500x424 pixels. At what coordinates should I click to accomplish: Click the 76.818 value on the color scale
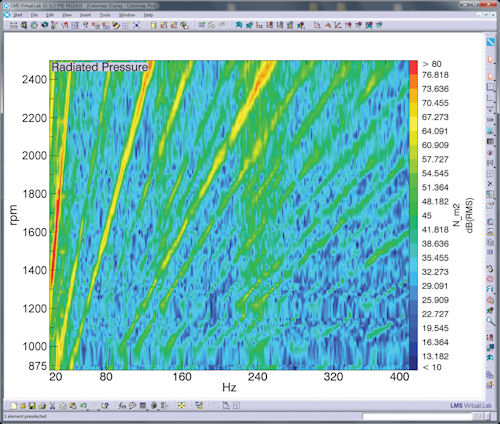pos(435,75)
